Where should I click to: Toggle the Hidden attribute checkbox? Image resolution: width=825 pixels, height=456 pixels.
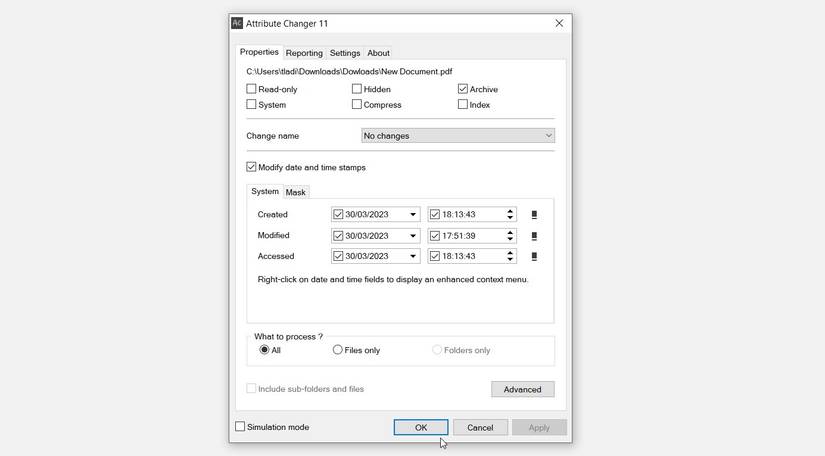coord(357,89)
